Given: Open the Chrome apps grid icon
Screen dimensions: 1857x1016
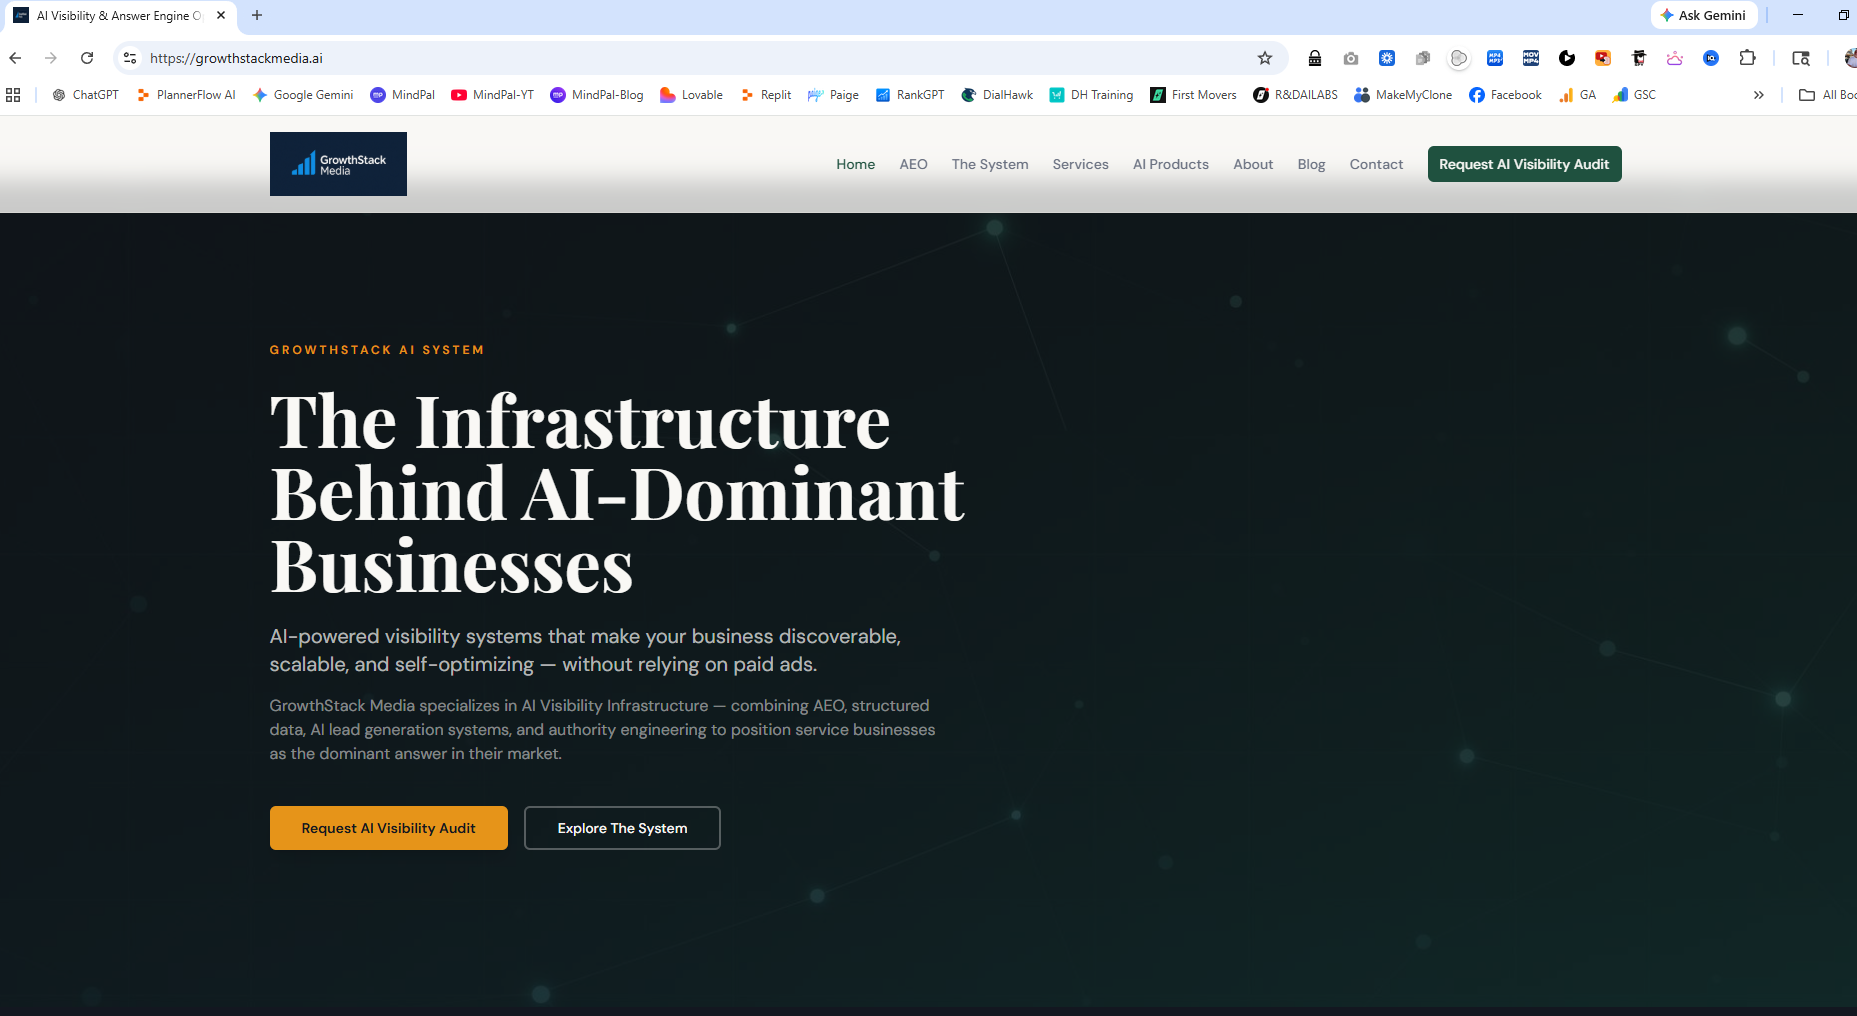Looking at the screenshot, I should (13, 95).
